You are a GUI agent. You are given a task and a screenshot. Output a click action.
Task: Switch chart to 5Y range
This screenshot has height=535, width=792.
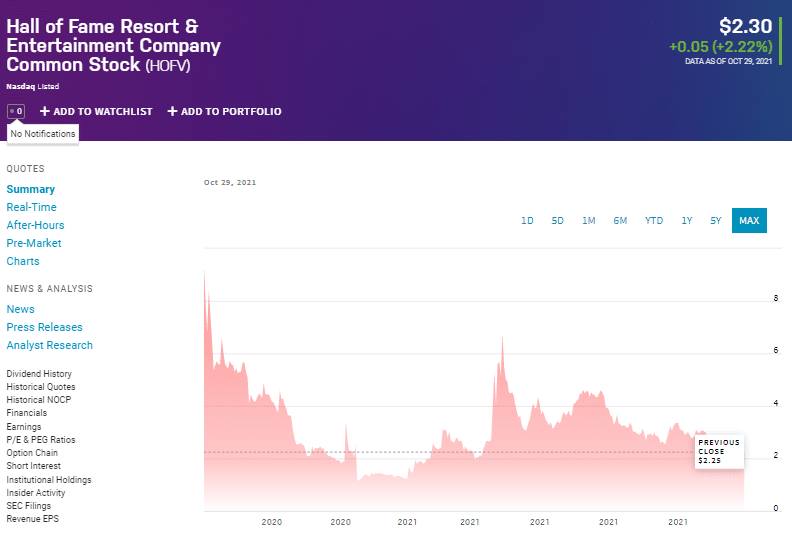[716, 221]
